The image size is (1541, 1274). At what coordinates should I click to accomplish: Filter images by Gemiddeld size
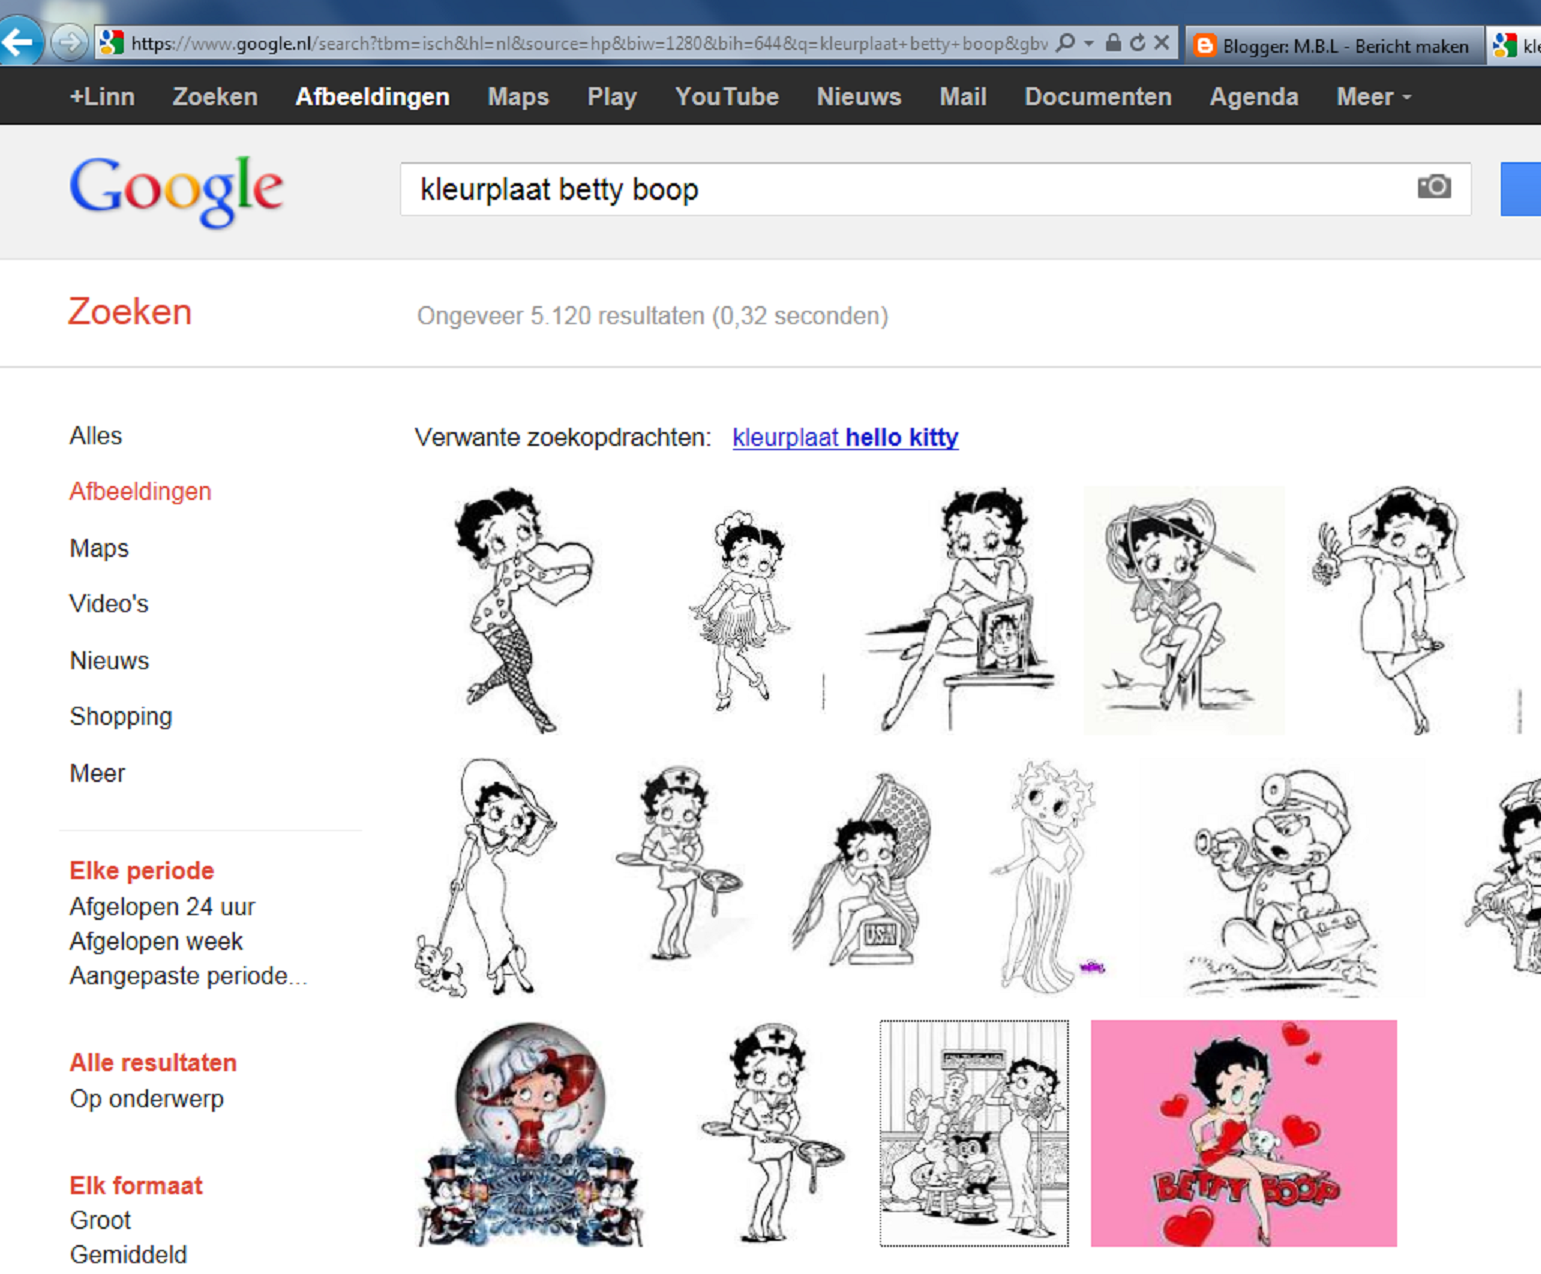tap(128, 1254)
